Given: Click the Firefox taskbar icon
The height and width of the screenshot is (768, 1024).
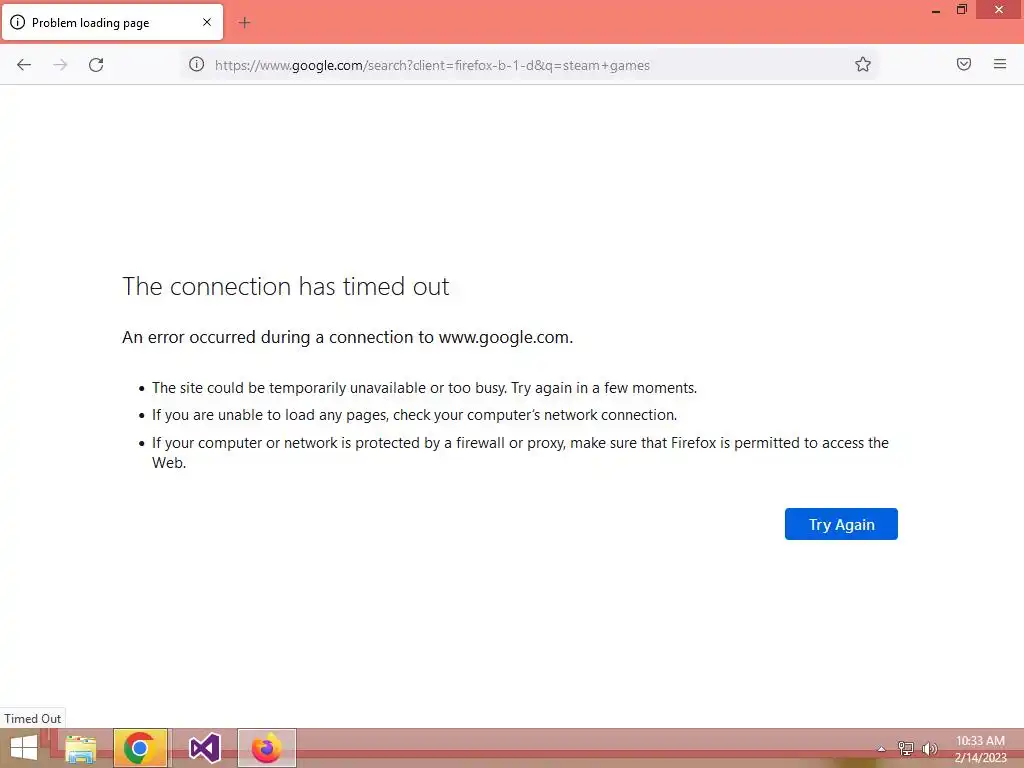Looking at the screenshot, I should coord(266,748).
